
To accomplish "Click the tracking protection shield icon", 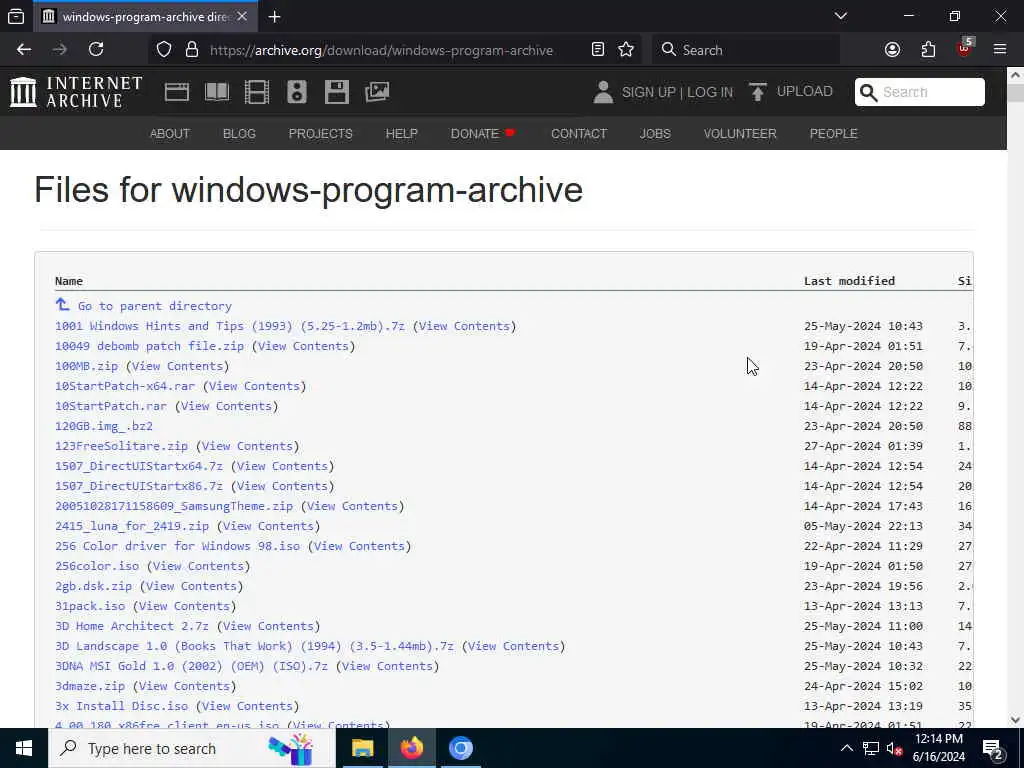I will point(164,50).
